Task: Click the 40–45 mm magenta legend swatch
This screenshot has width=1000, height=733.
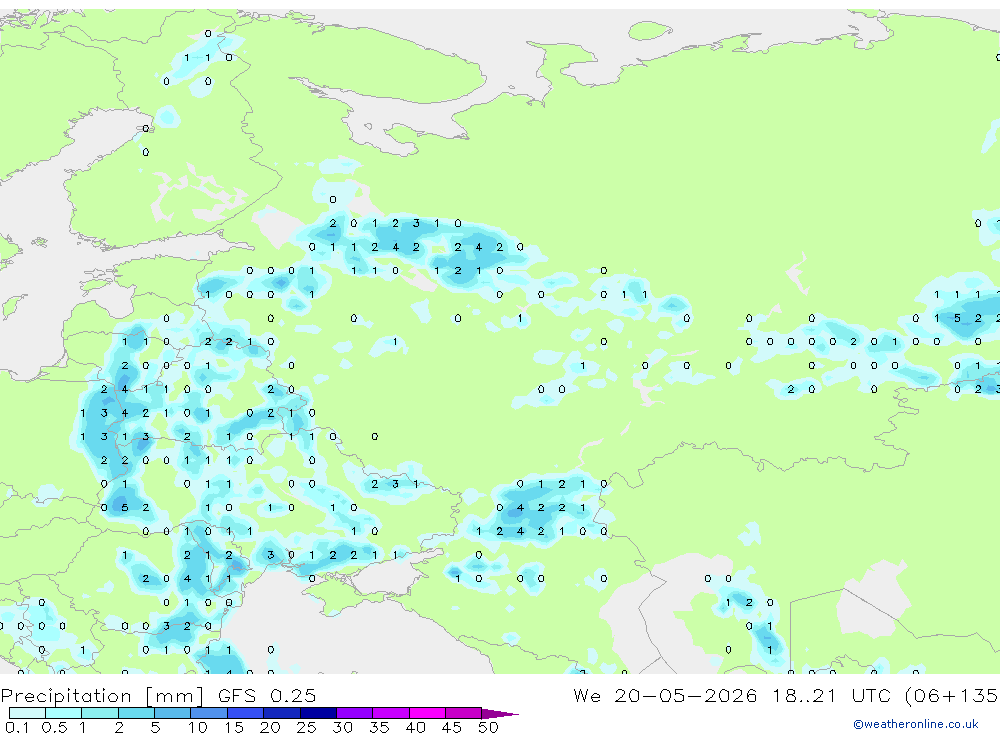Action: click(427, 713)
